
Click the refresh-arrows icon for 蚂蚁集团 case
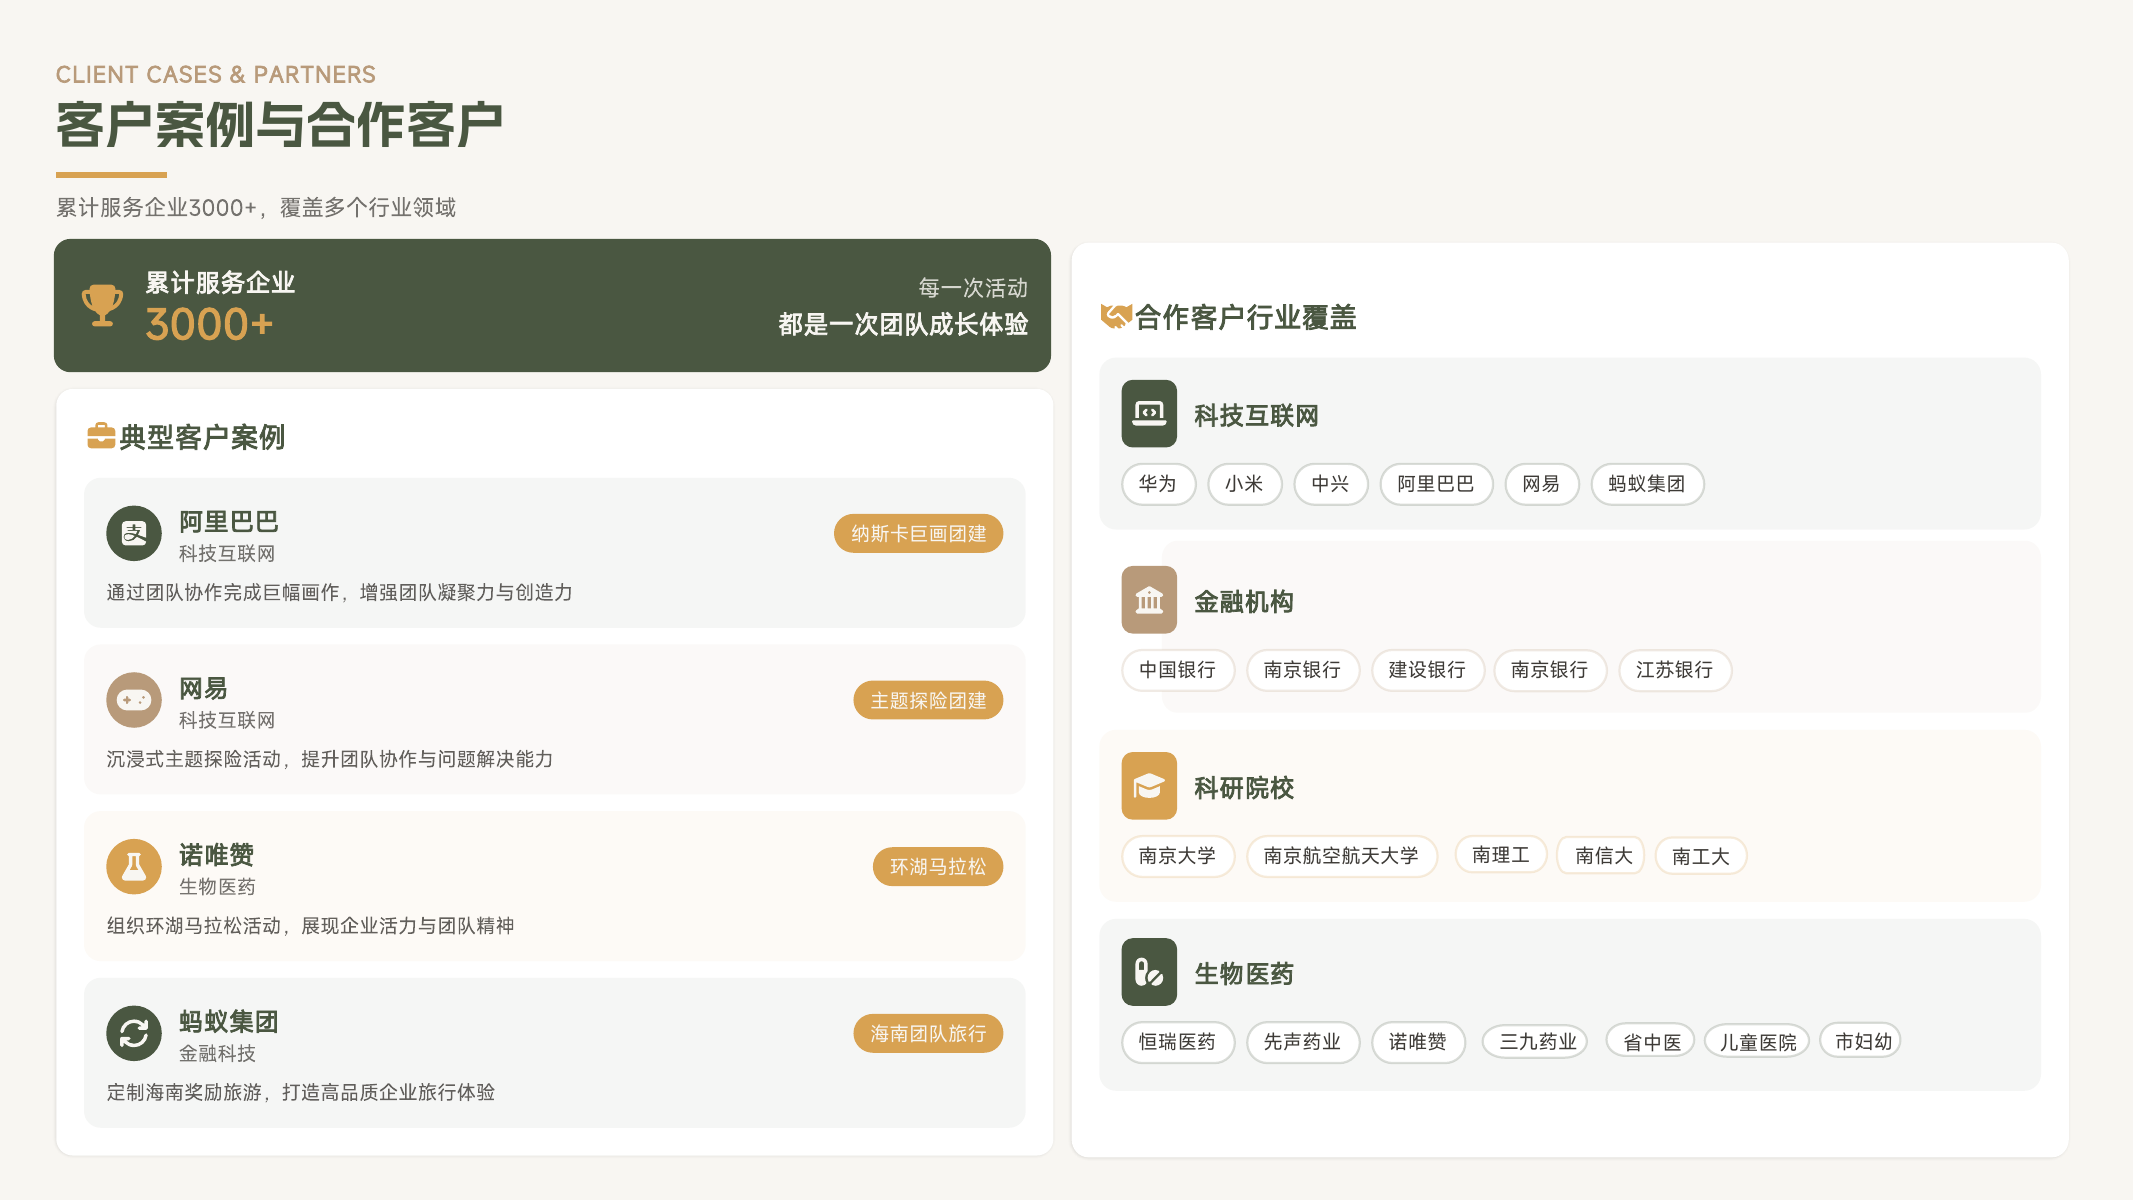point(134,1033)
